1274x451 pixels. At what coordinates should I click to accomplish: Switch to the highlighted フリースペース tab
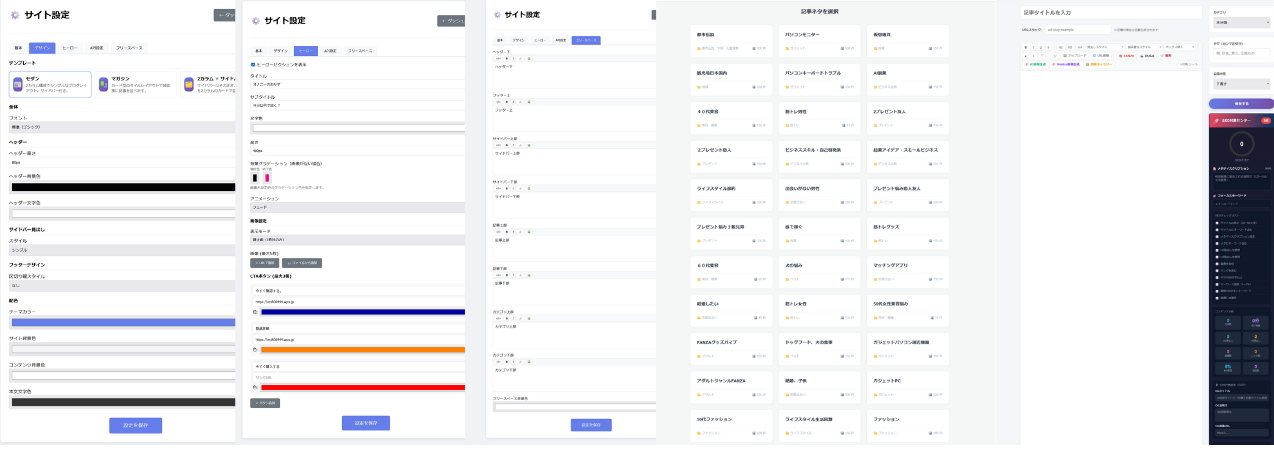tap(586, 40)
